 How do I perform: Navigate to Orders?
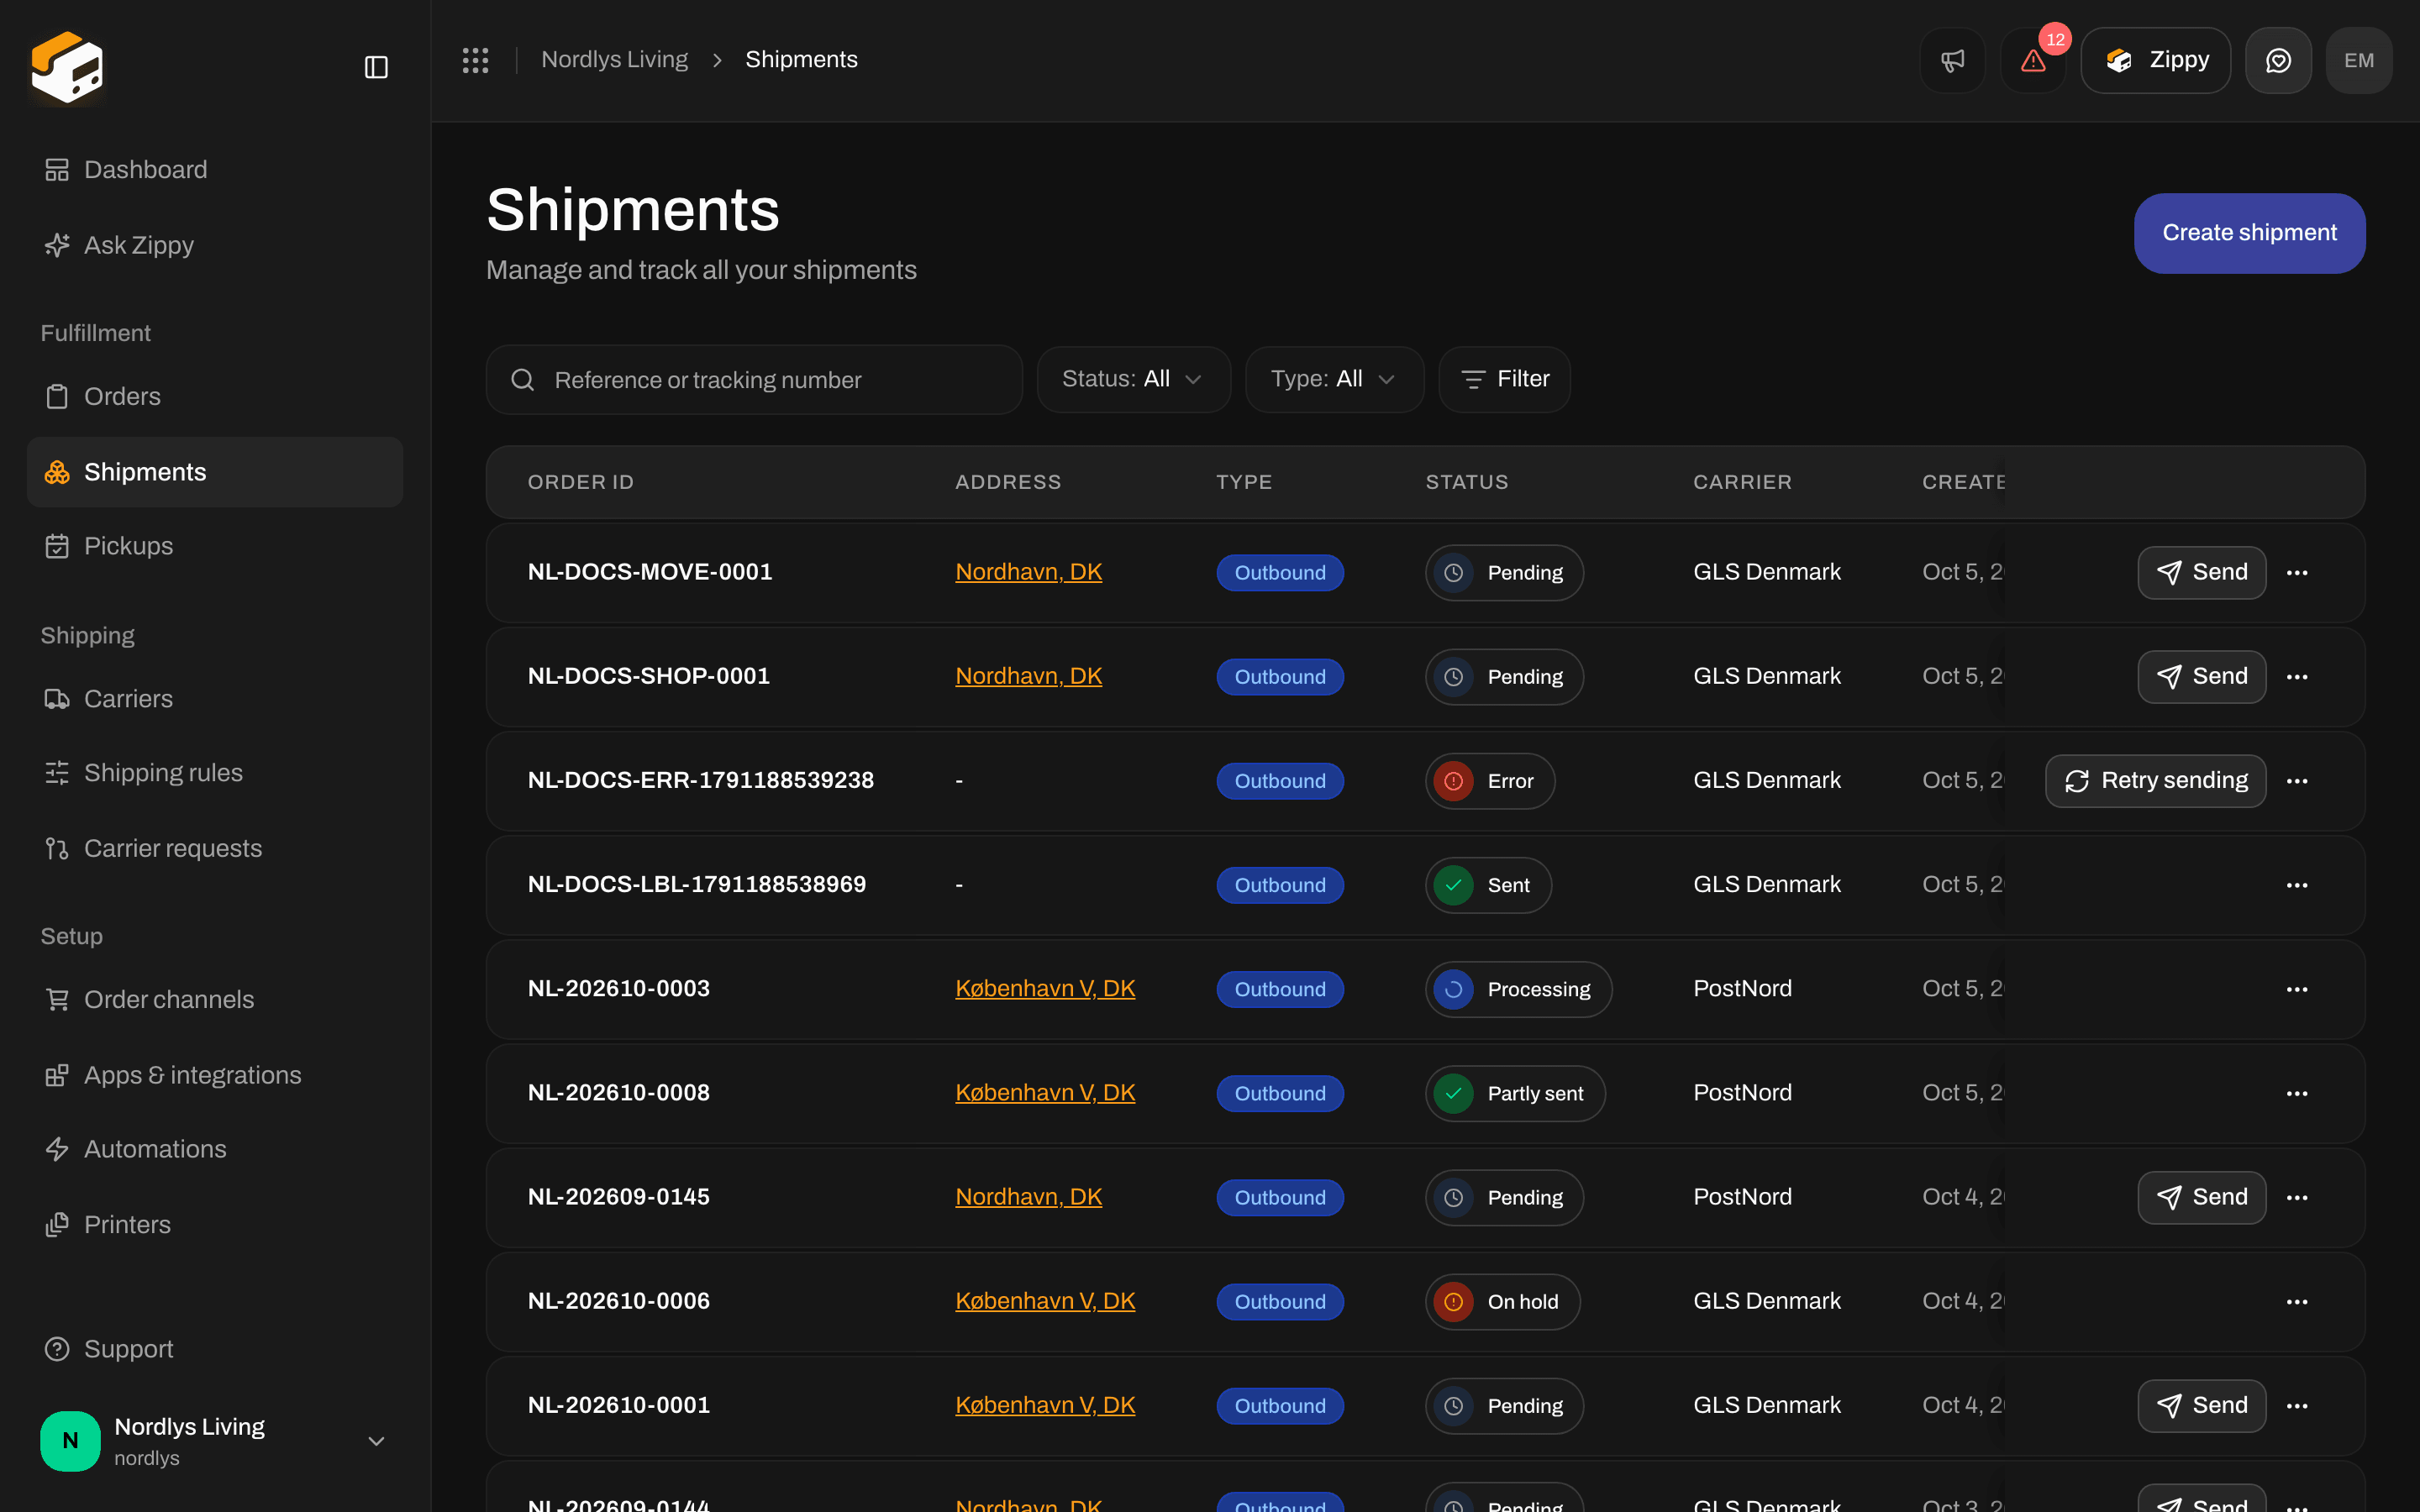[215, 397]
